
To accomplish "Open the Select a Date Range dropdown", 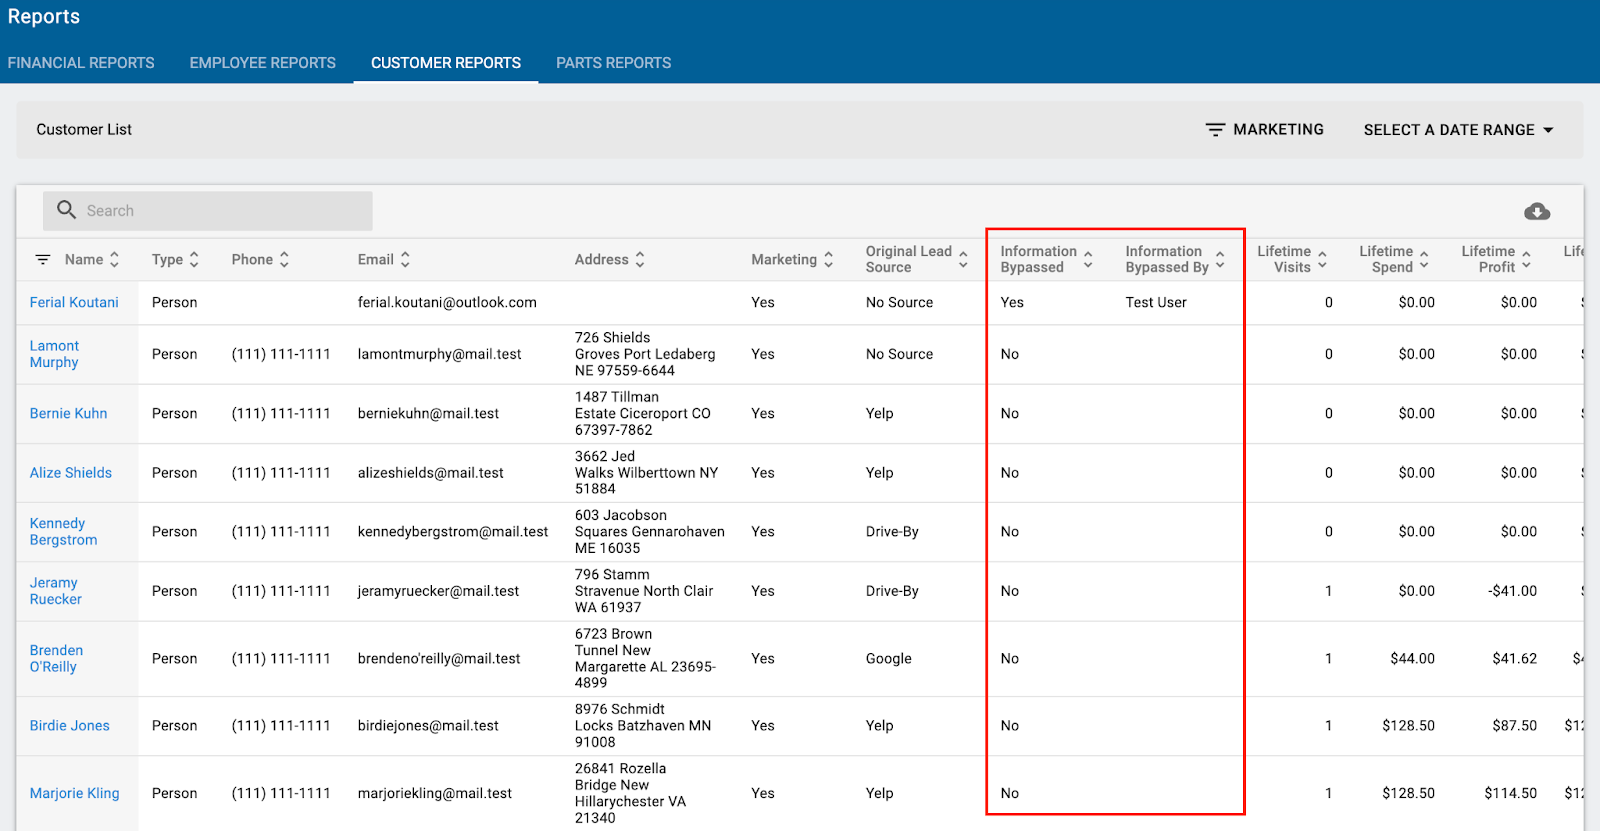I will tap(1458, 130).
